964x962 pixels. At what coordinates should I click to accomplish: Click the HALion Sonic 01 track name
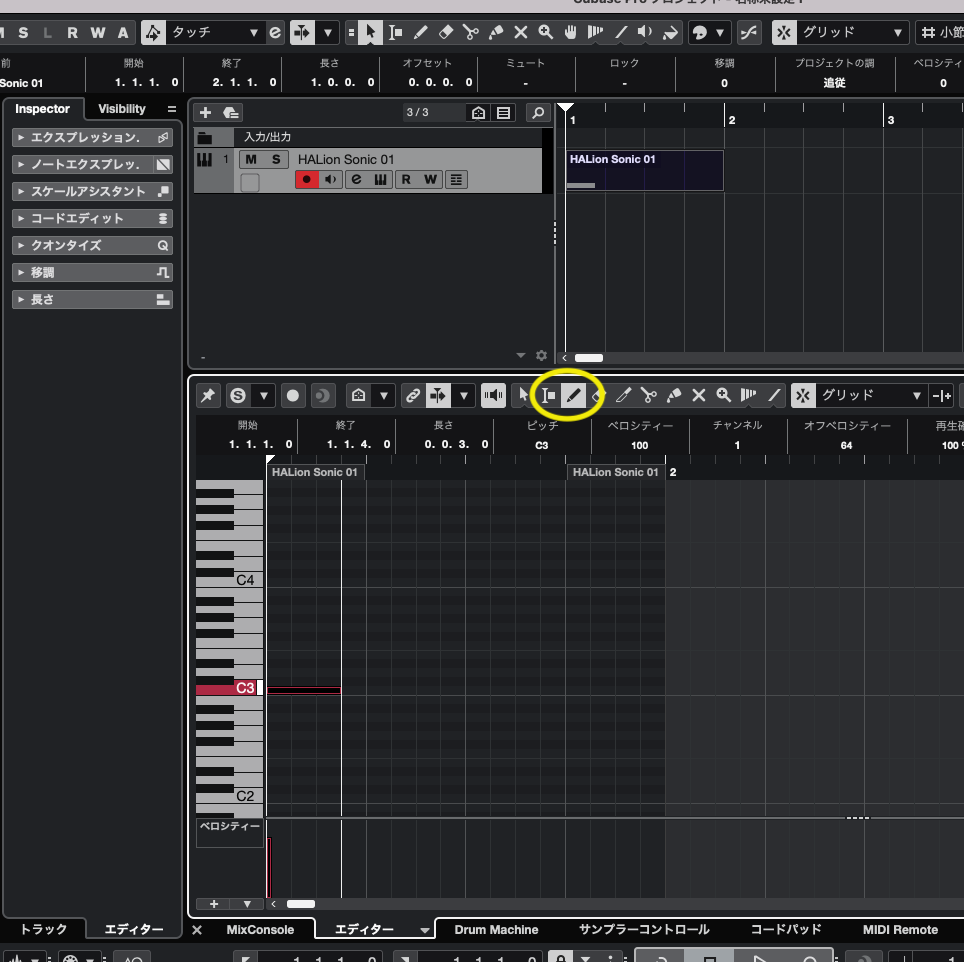pos(346,159)
